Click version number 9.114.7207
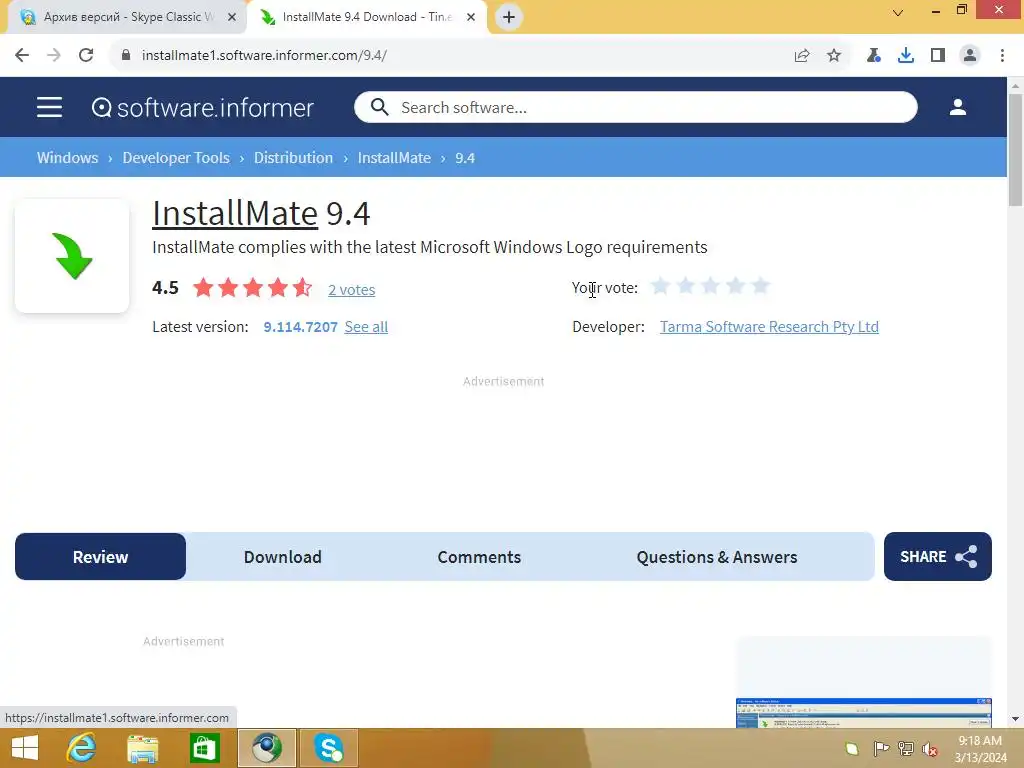1024x768 pixels. 300,327
